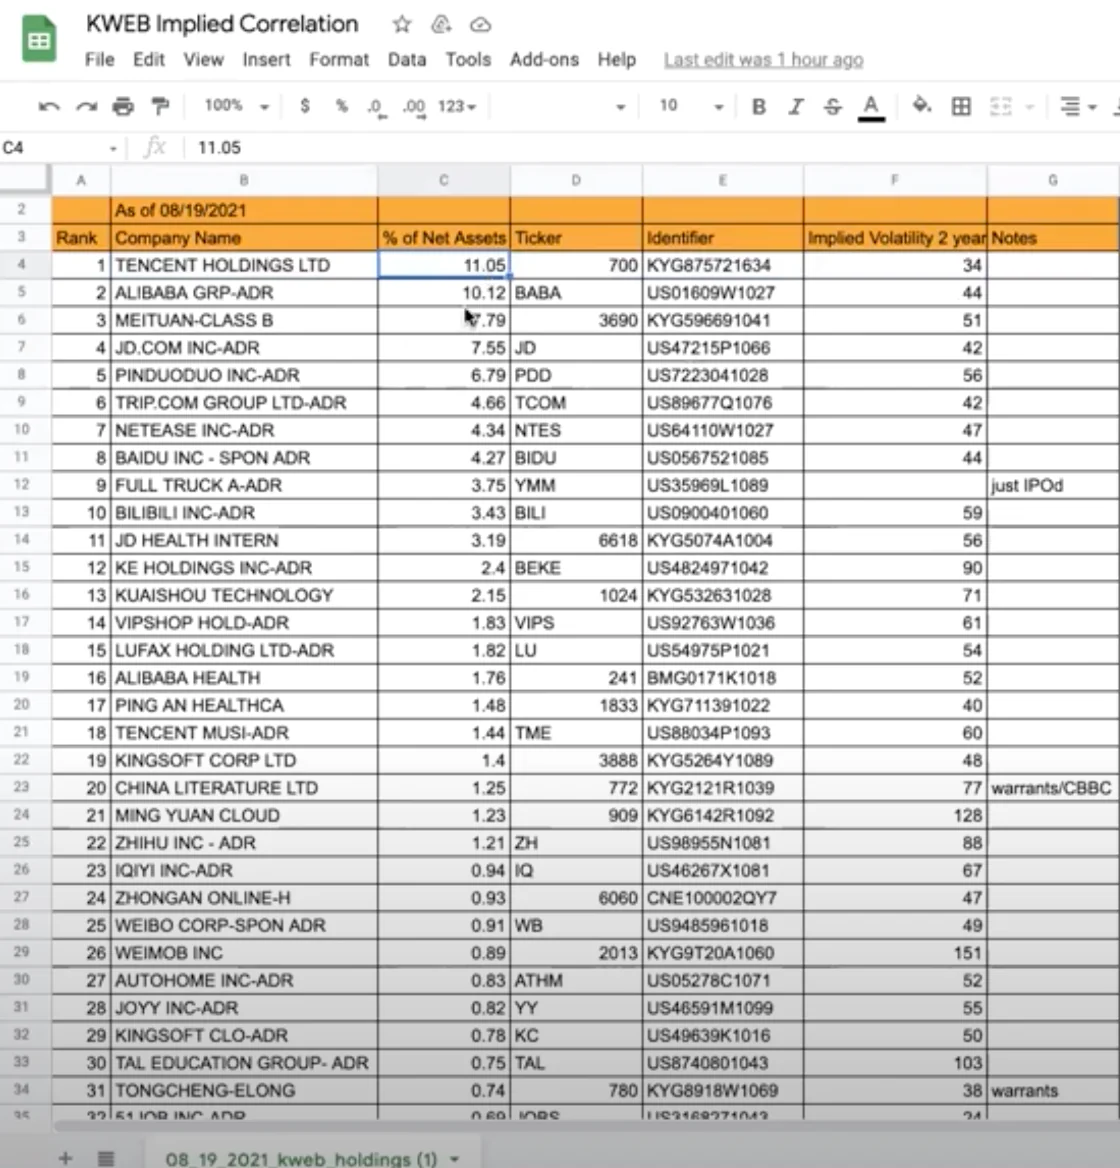Star the KWEB Implied Correlation document
The image size is (1120, 1168).
(x=402, y=25)
